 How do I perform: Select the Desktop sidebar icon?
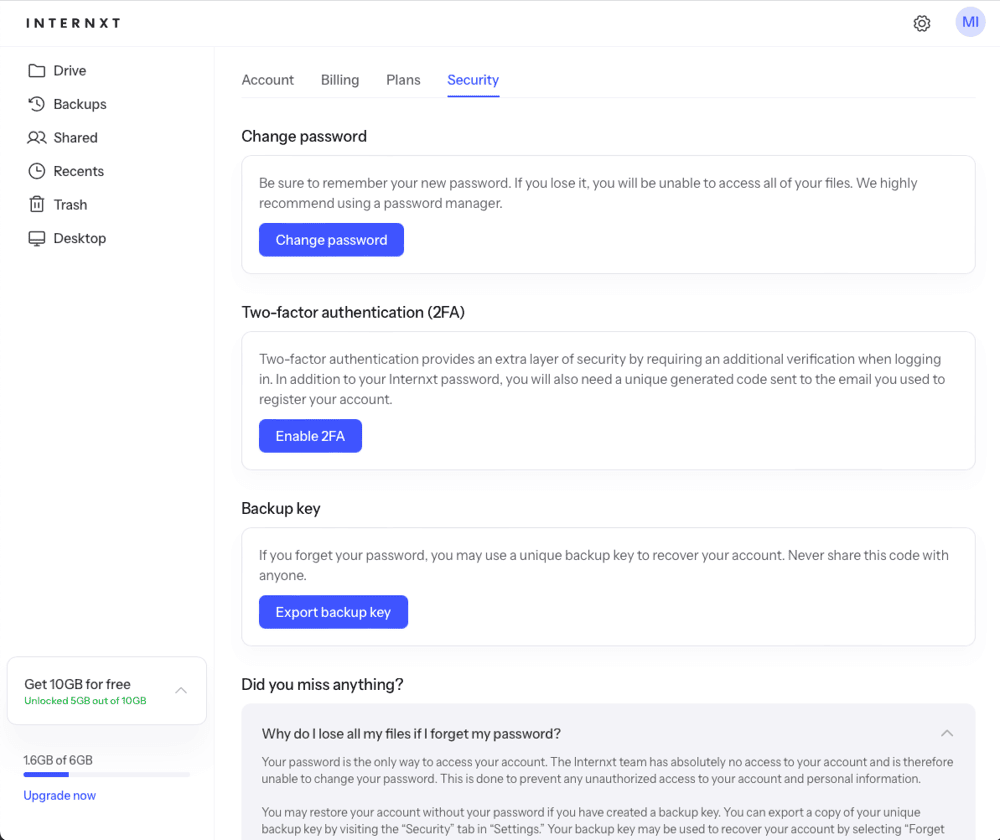click(35, 238)
